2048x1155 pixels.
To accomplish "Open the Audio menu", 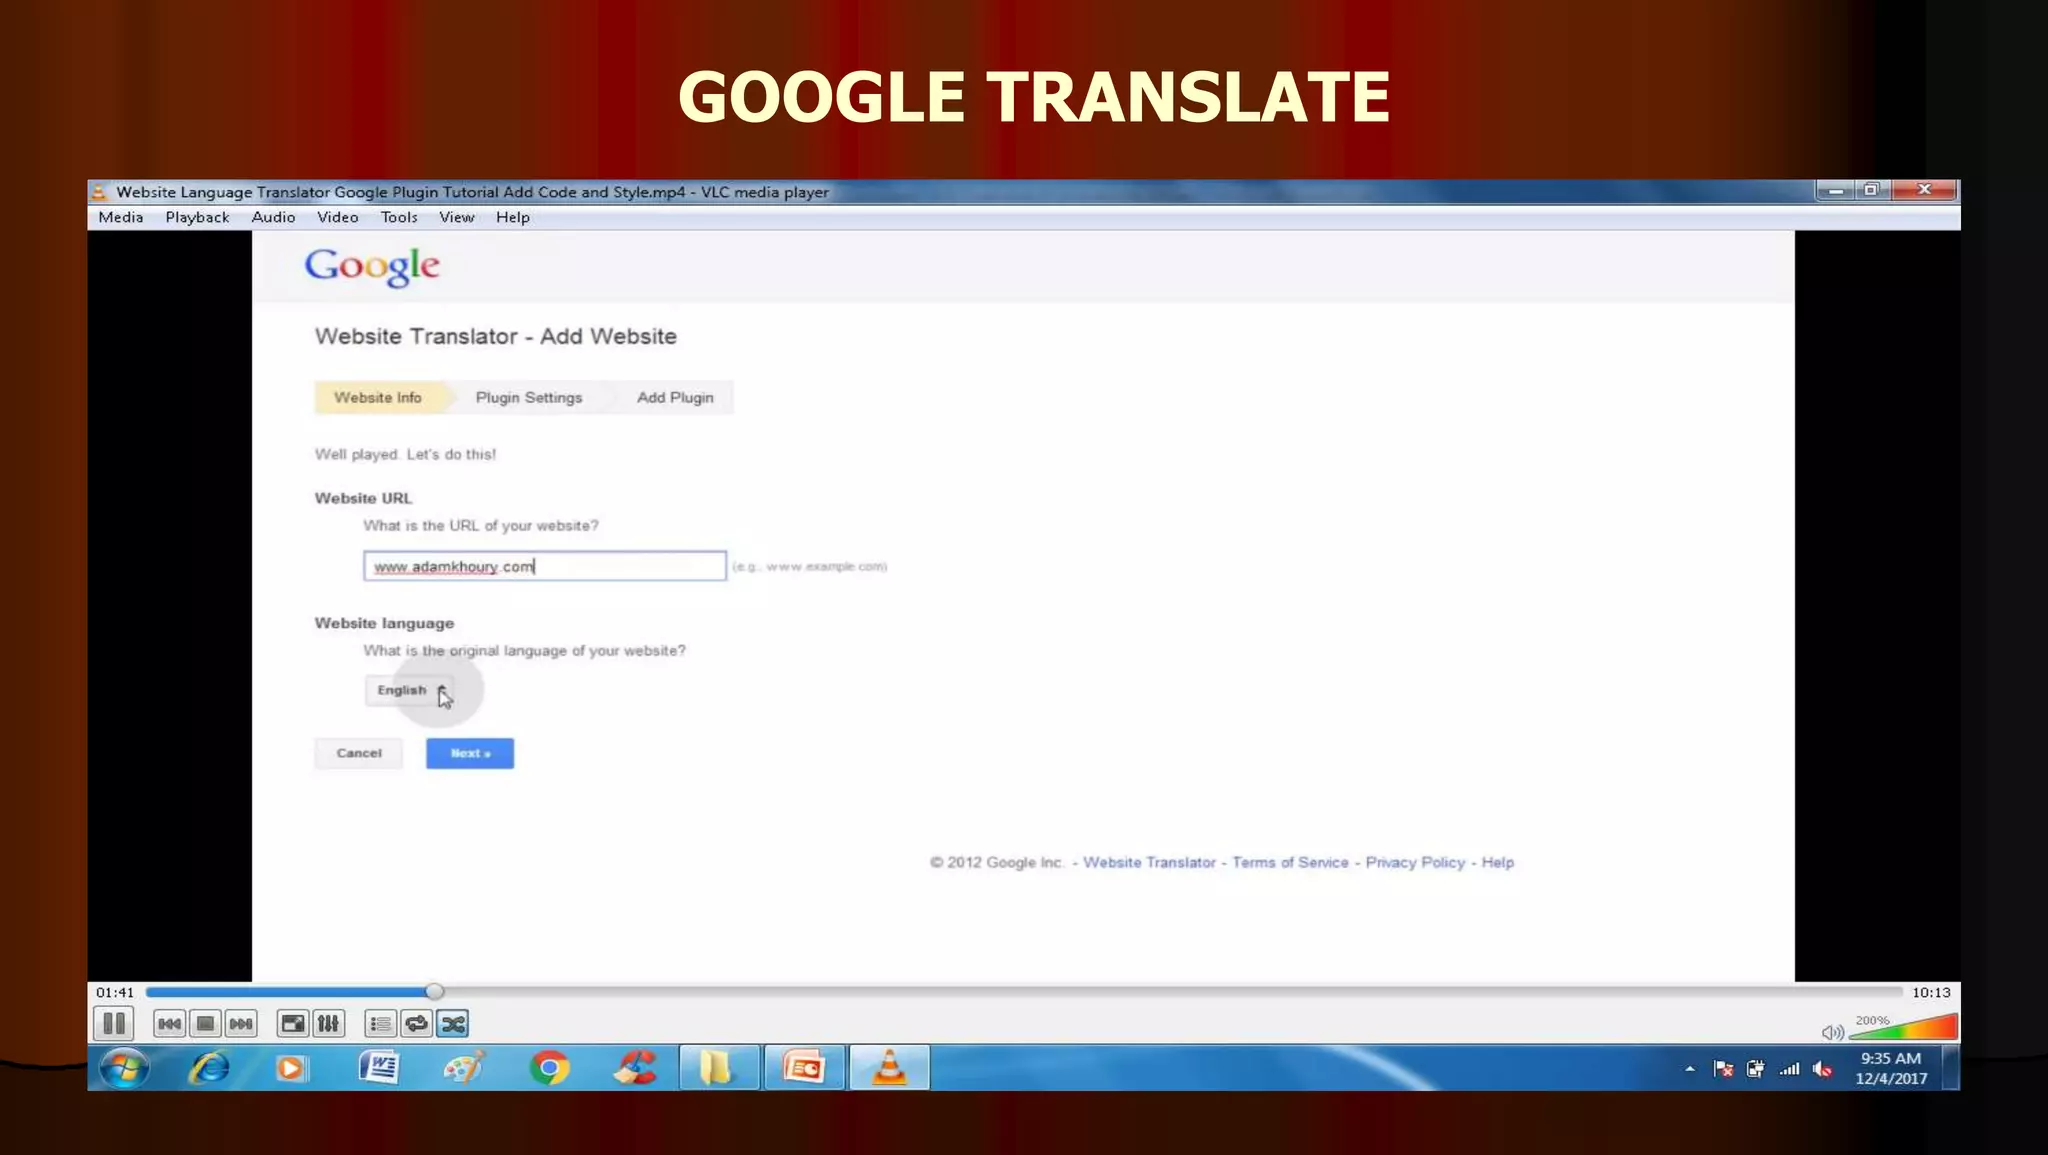I will (273, 217).
